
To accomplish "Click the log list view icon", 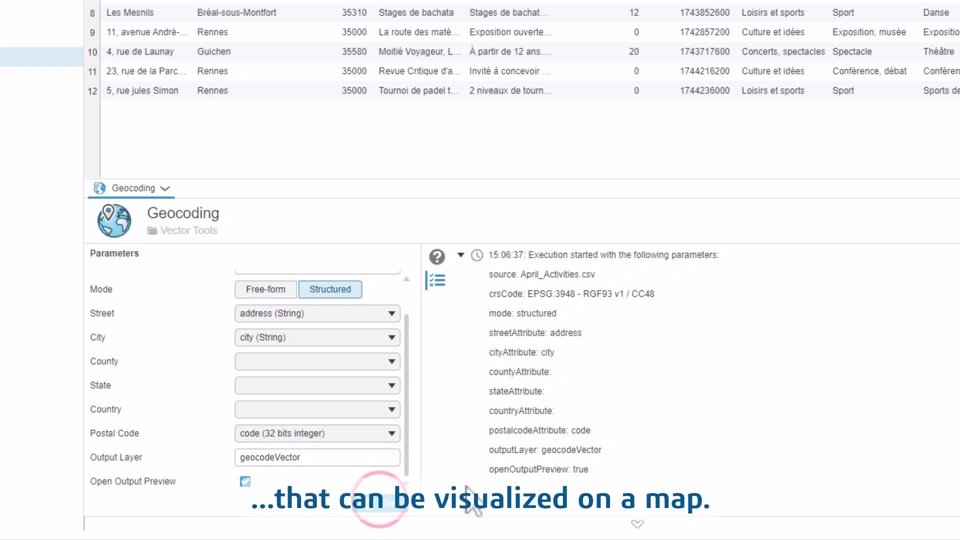I will tap(437, 280).
